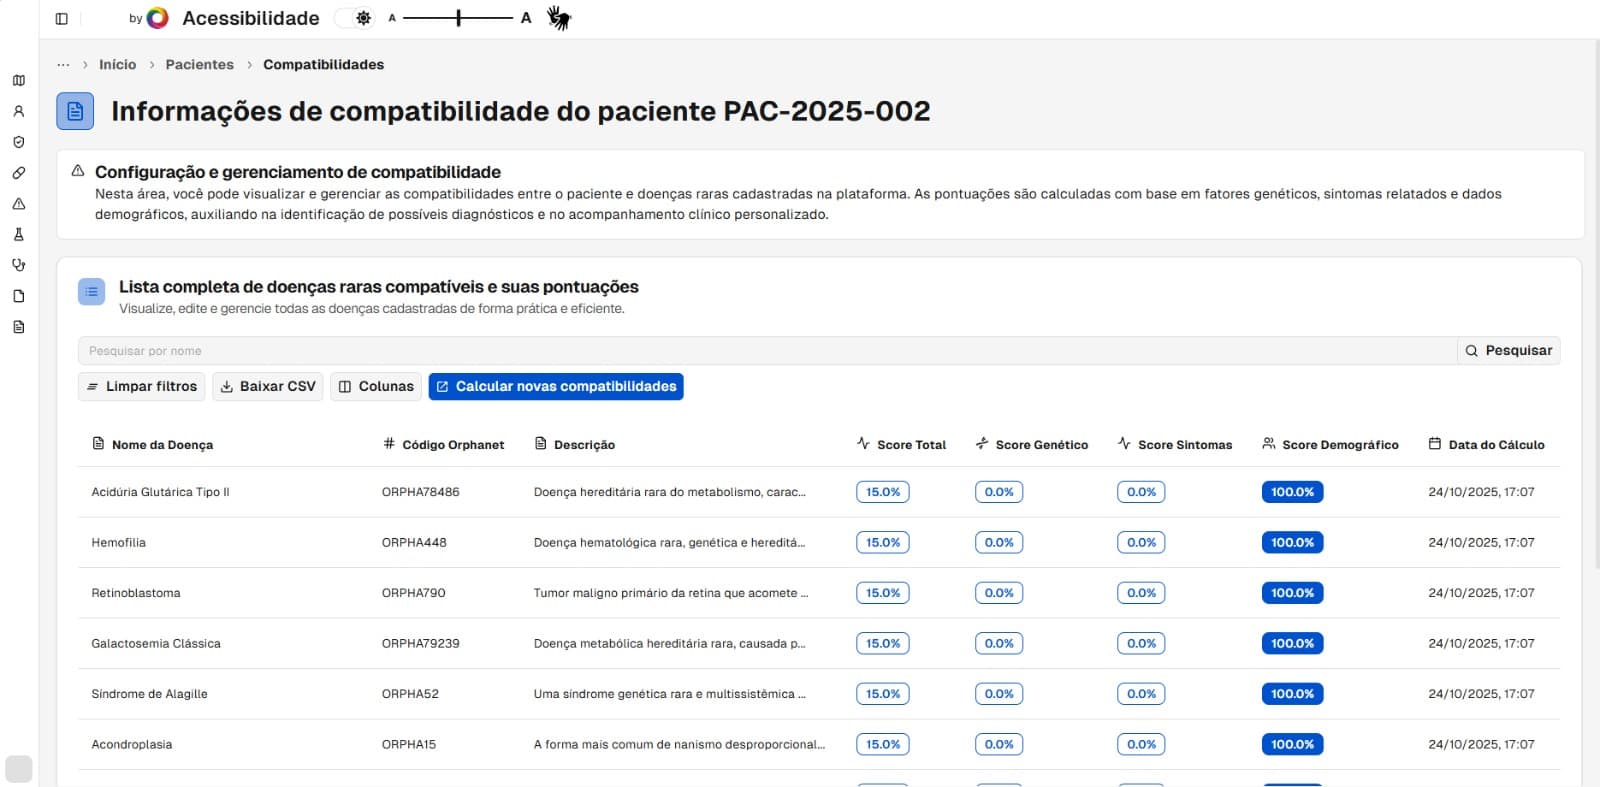Screen dimensions: 1600x787
Task: Click the shield check sidebar icon
Action: (x=19, y=142)
